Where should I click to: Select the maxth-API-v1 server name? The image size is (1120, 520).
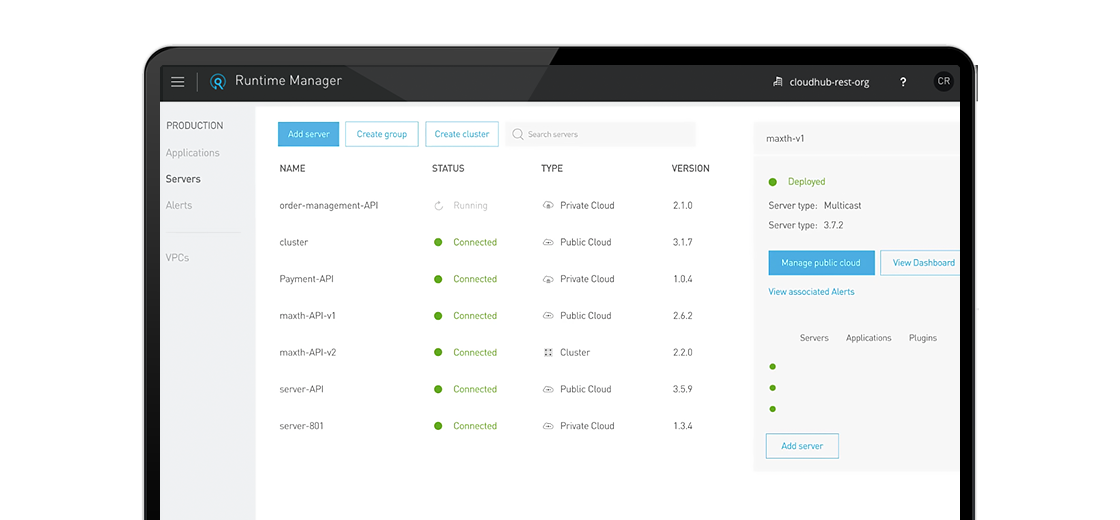(307, 316)
